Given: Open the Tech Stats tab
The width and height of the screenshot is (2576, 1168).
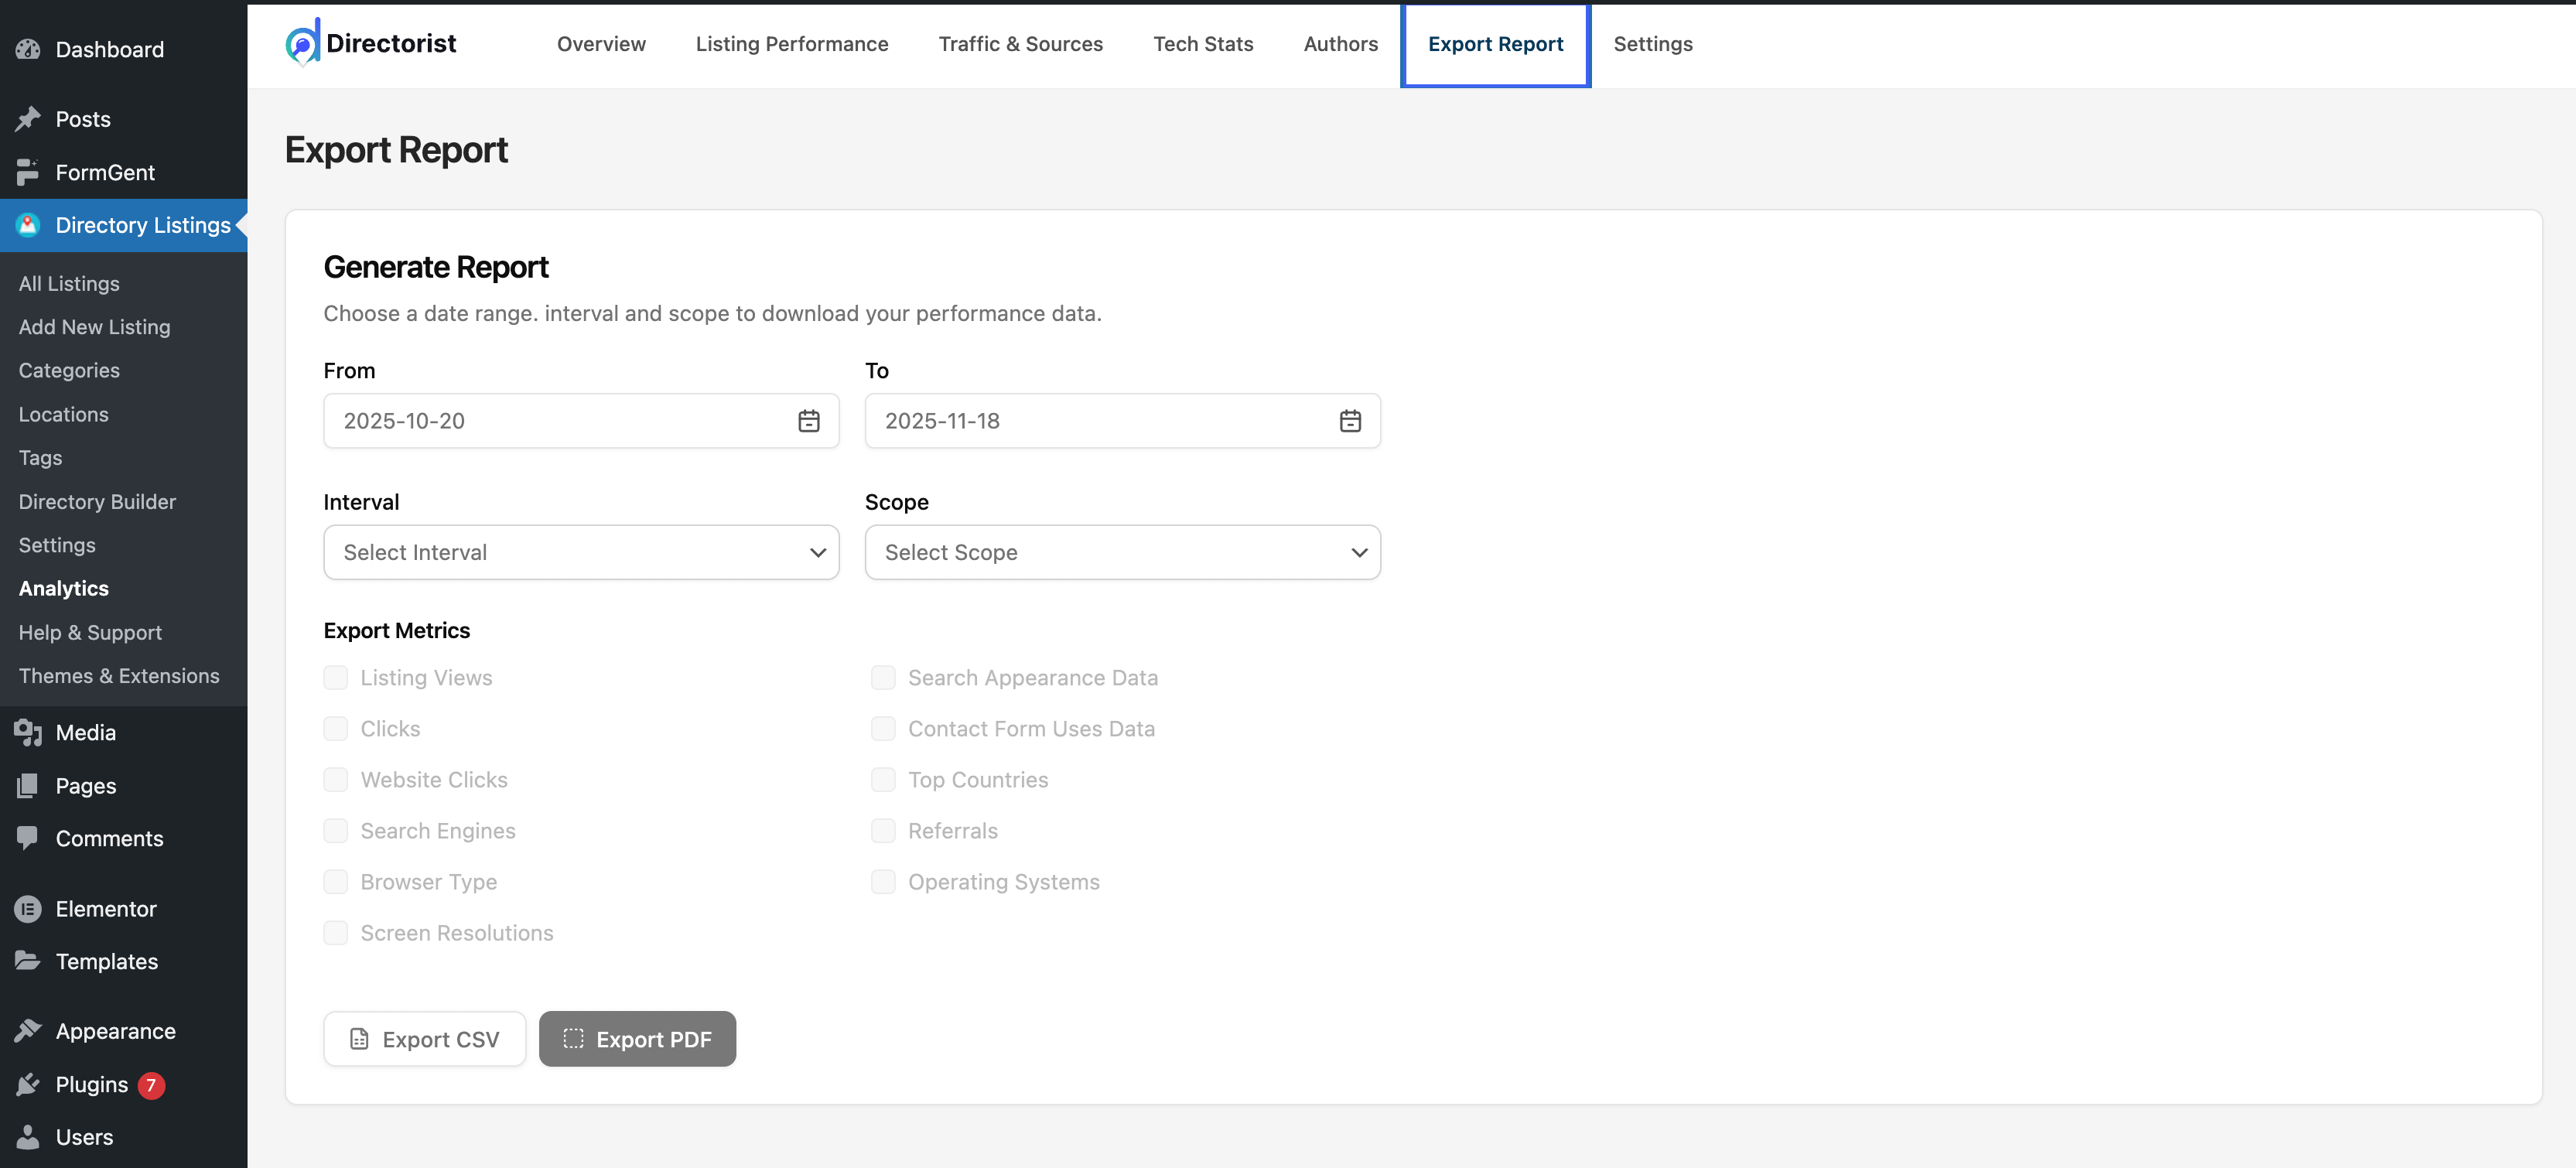Looking at the screenshot, I should click(x=1203, y=44).
